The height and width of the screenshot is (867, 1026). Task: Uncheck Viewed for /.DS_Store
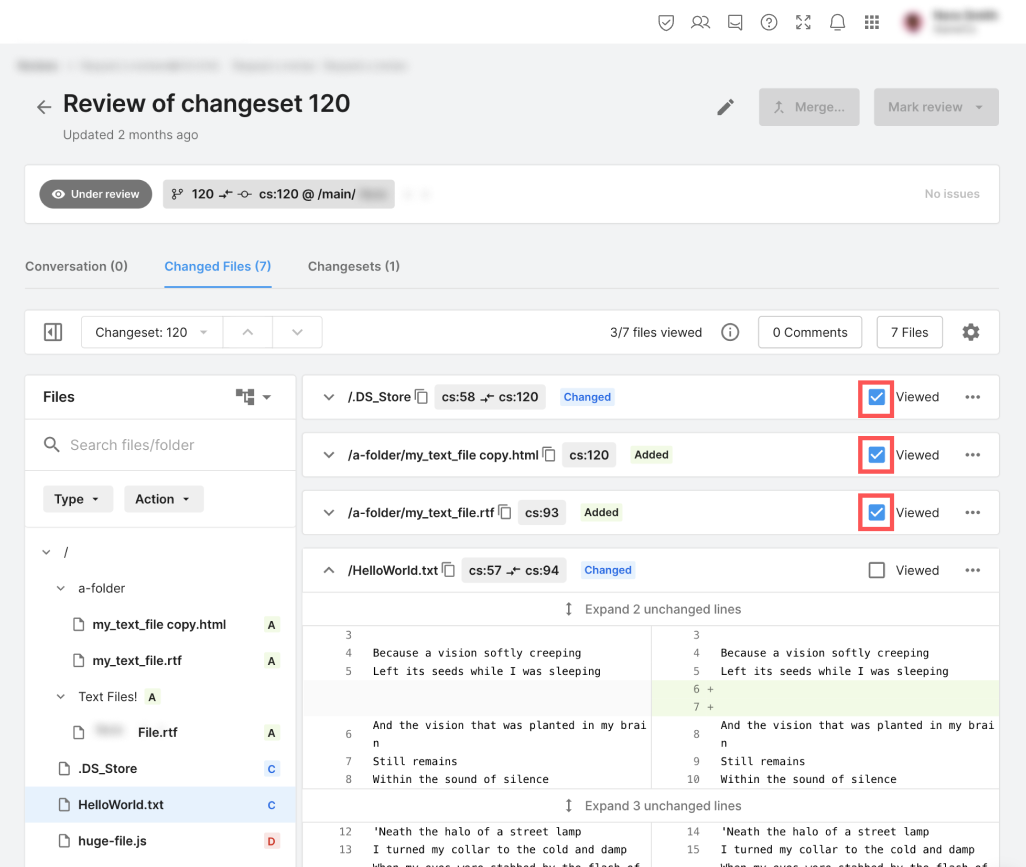pos(877,397)
